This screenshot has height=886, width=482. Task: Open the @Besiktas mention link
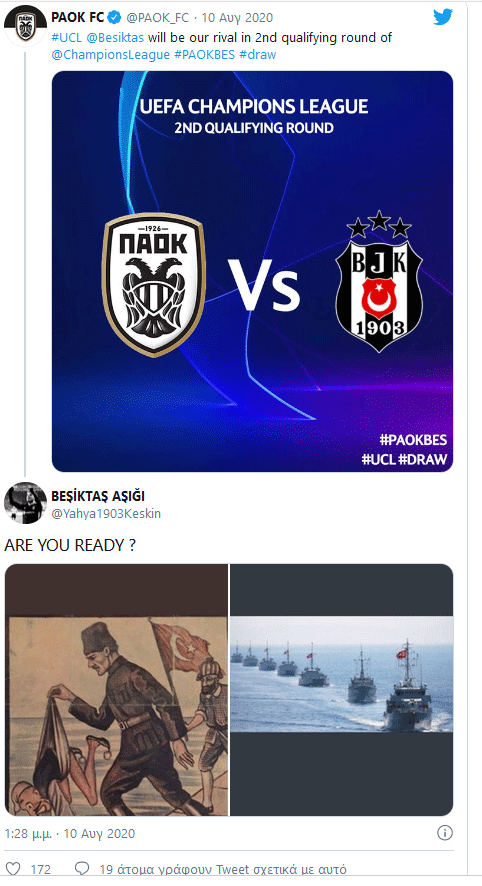click(115, 38)
